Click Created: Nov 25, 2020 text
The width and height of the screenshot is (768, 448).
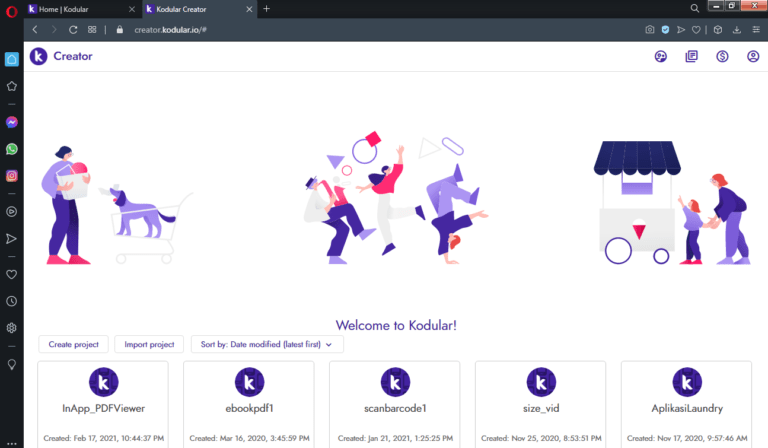tap(541, 438)
